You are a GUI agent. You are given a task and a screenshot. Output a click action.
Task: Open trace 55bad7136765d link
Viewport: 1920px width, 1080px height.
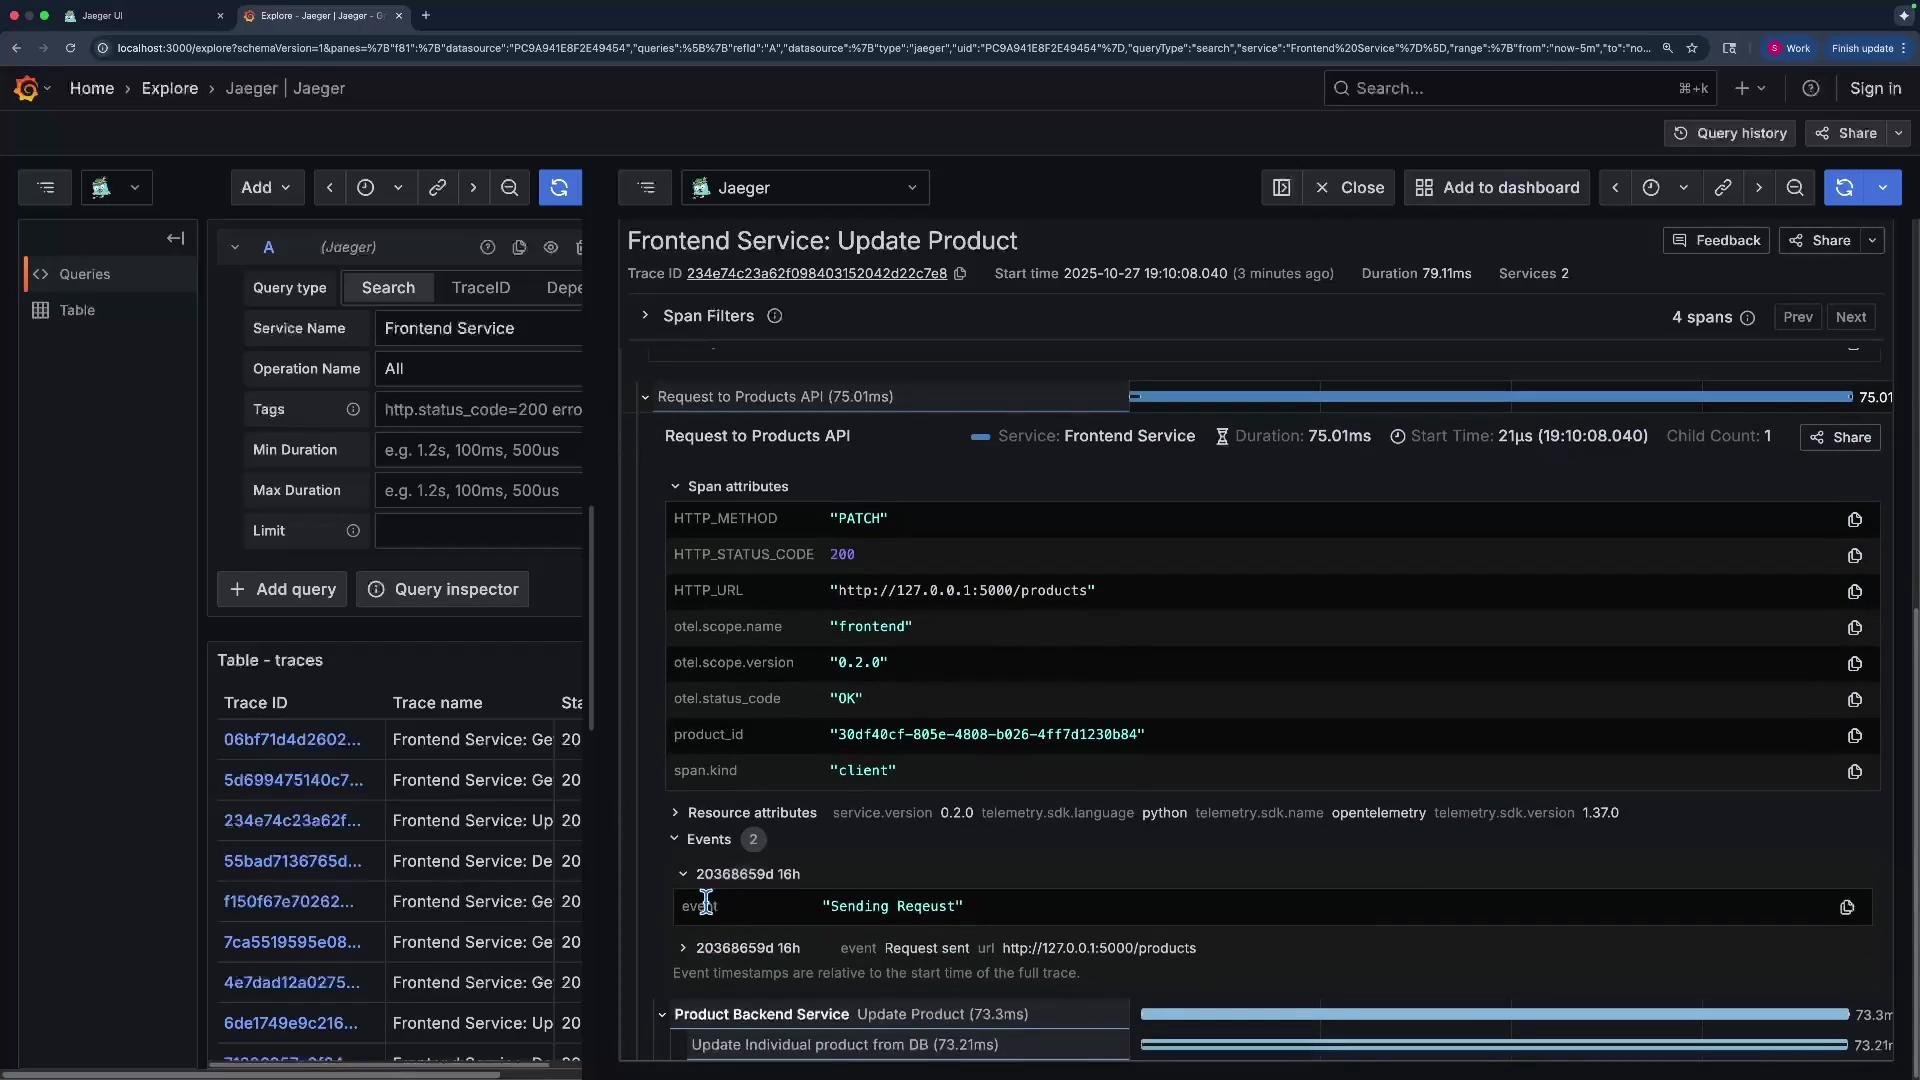(293, 862)
